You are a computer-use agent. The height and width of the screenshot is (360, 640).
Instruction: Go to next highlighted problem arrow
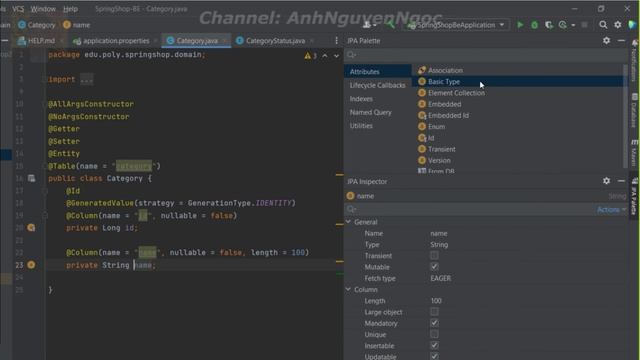pyautogui.click(x=336, y=56)
